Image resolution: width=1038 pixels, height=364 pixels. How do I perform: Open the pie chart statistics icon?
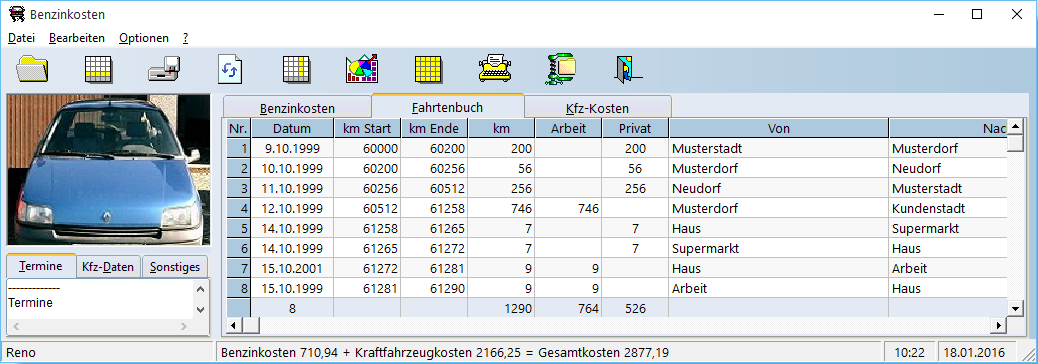(362, 69)
